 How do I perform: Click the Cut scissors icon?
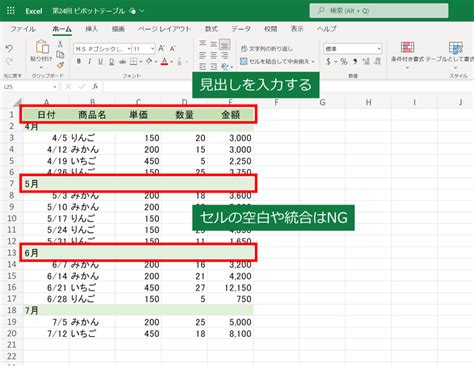(60, 44)
